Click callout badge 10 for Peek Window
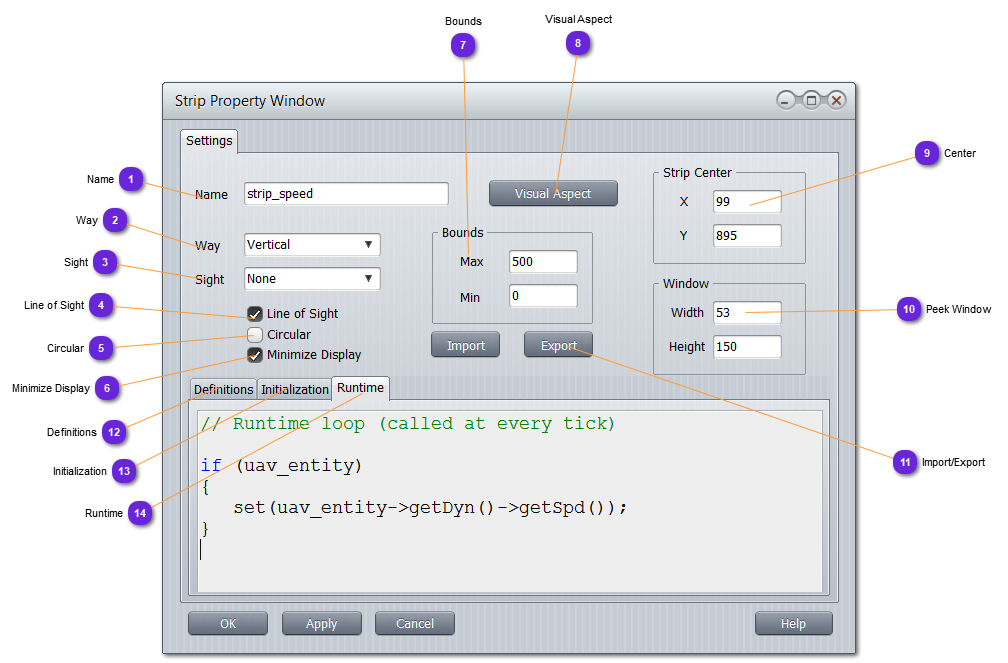 908,310
